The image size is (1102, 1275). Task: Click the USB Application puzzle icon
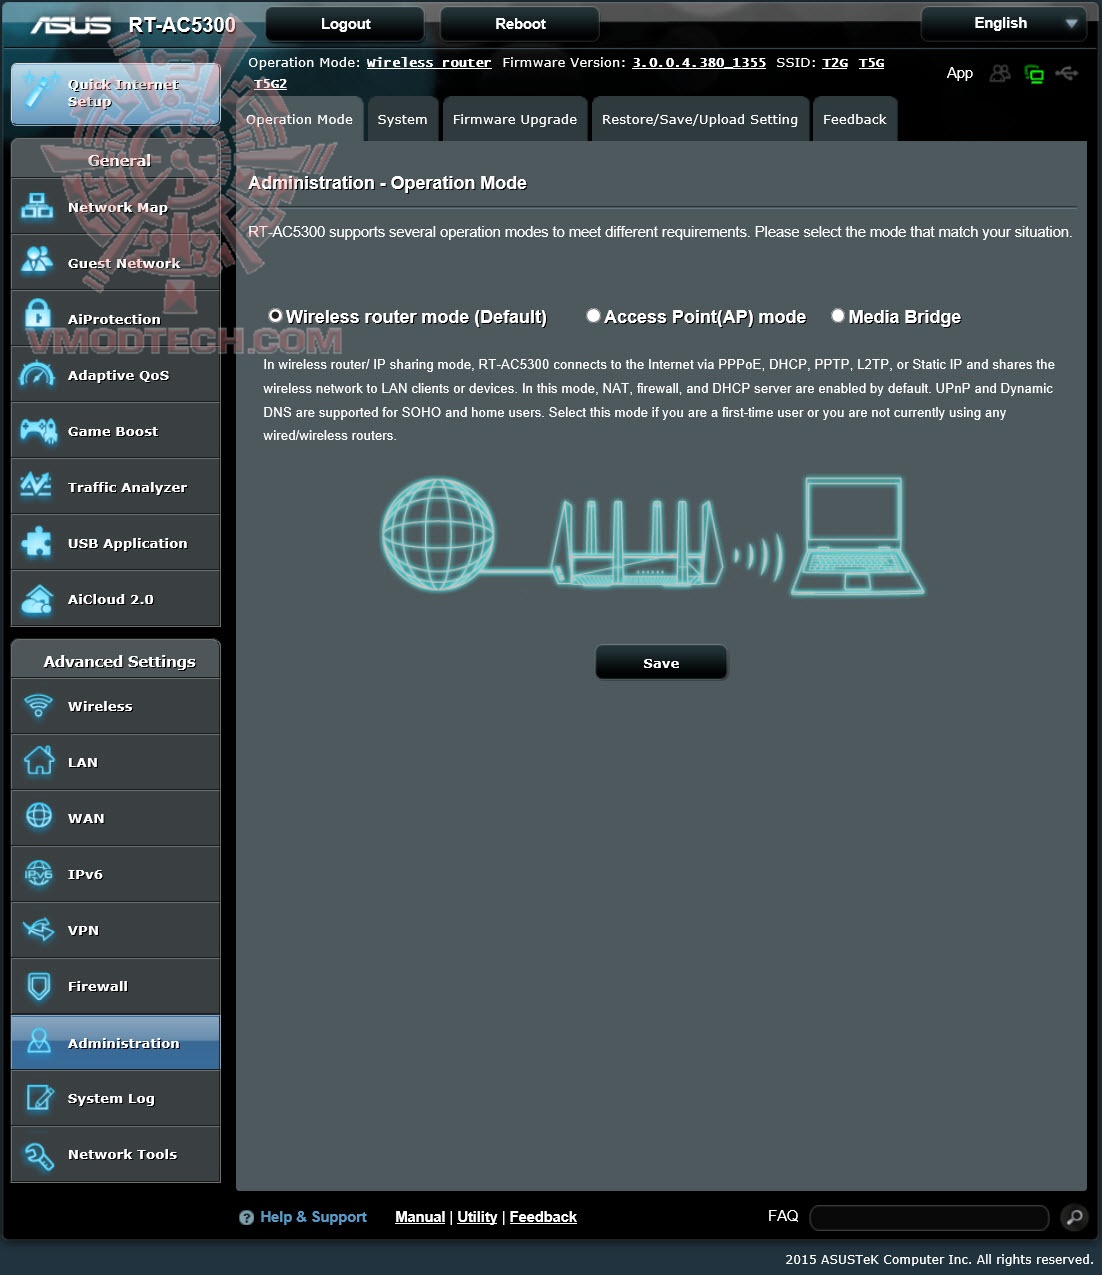[x=37, y=542]
